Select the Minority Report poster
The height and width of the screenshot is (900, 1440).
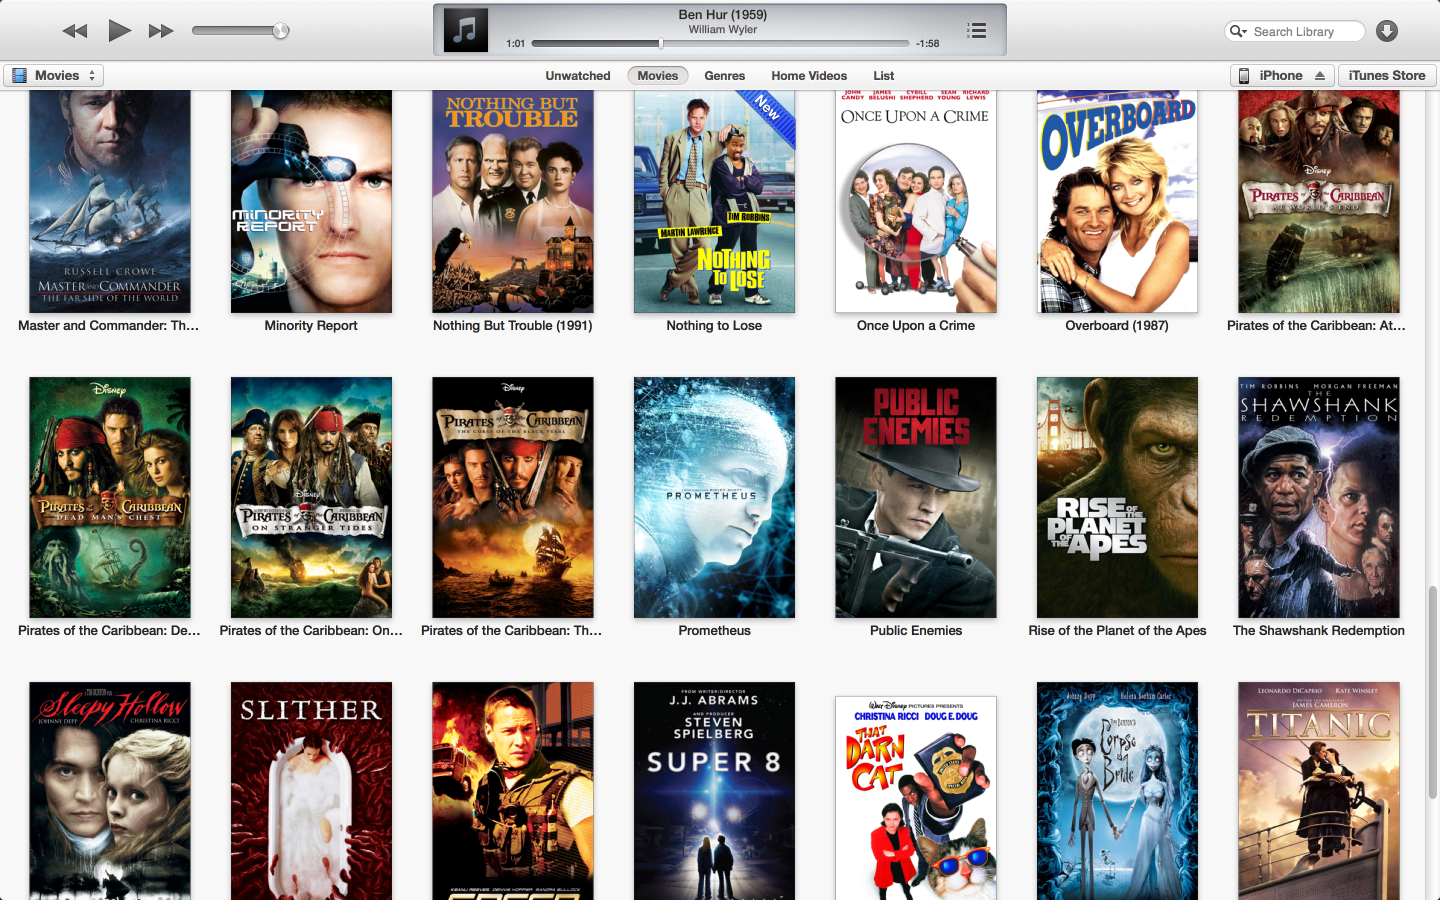pyautogui.click(x=311, y=201)
